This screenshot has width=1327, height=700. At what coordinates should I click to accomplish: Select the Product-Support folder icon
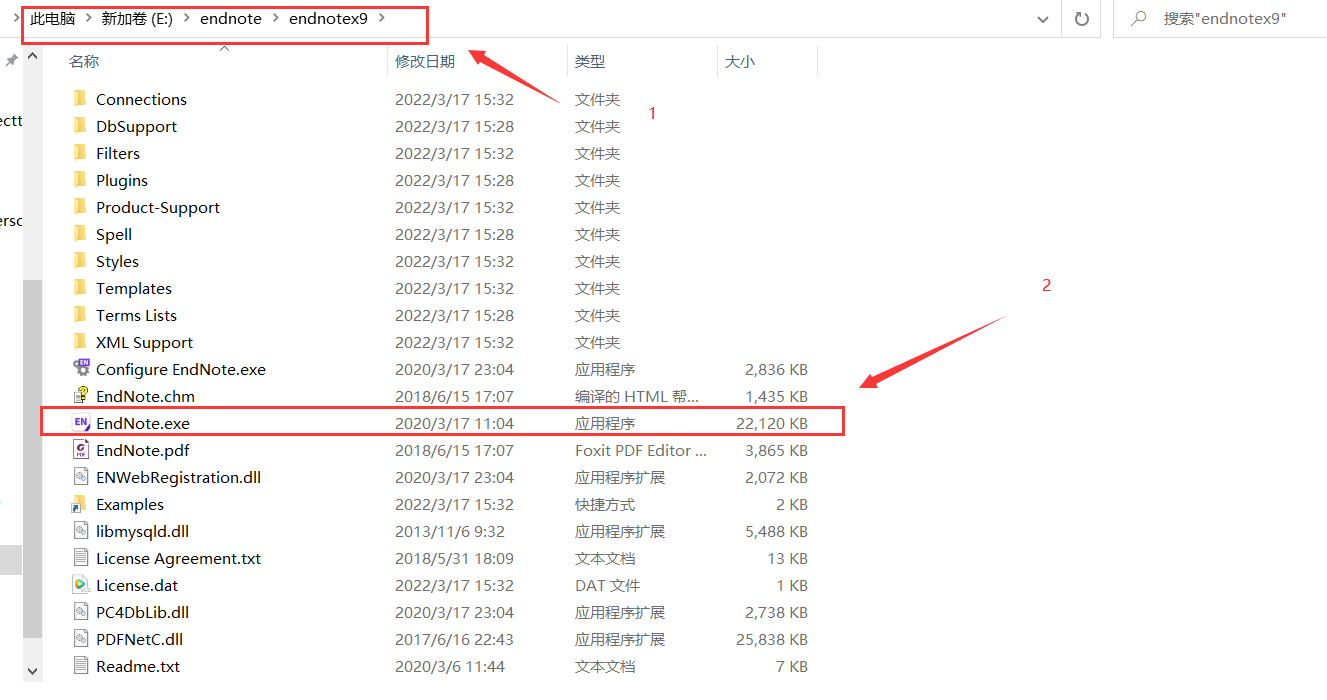(x=80, y=207)
